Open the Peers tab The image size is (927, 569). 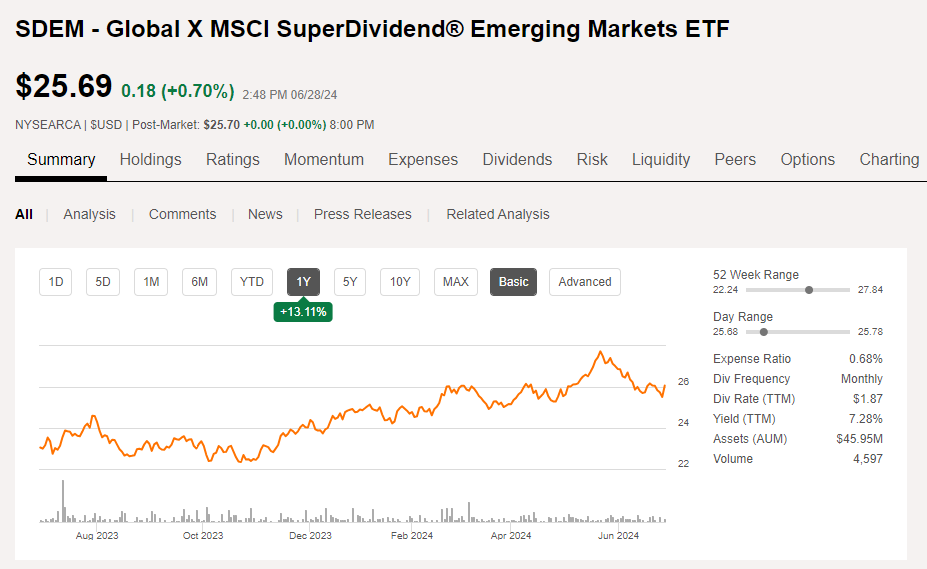(x=735, y=160)
